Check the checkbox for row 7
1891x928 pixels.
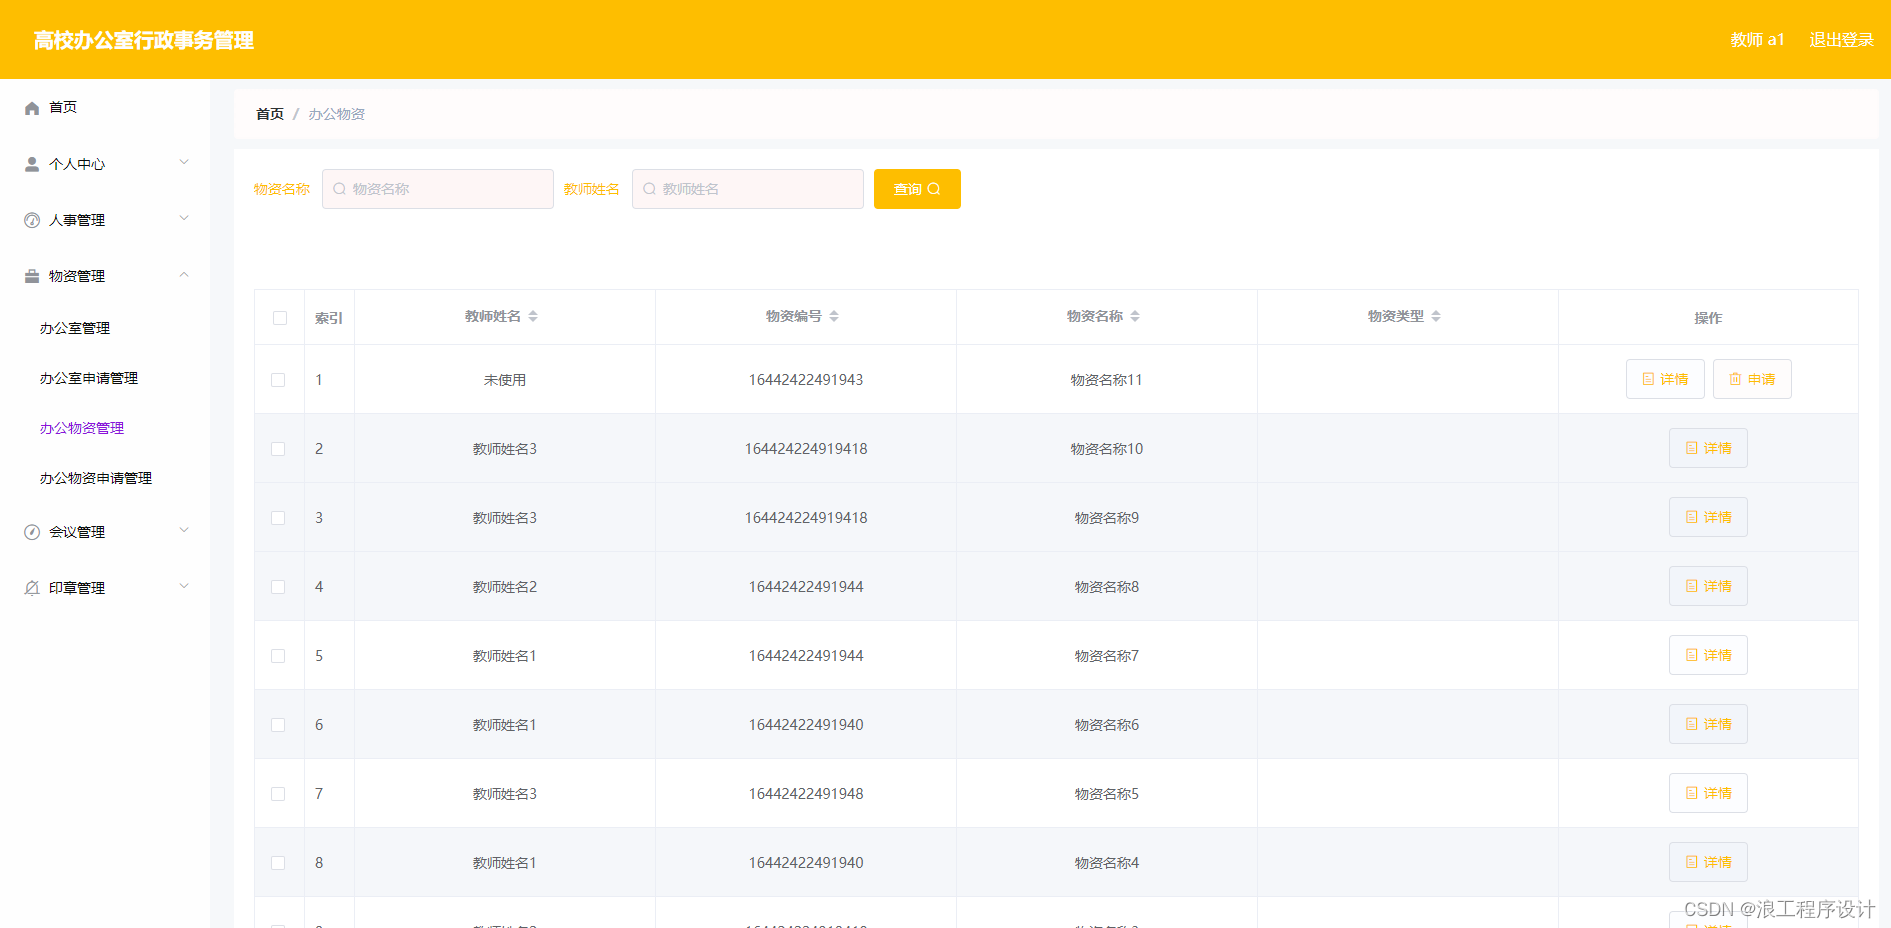coord(278,794)
